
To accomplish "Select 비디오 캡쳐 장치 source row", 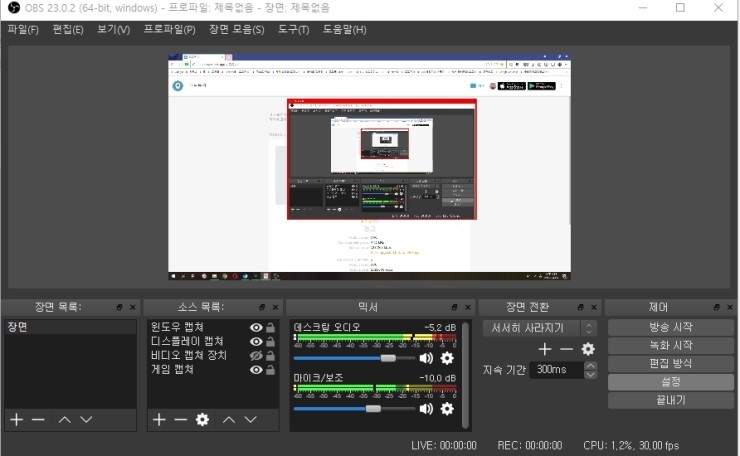I will tap(212, 355).
